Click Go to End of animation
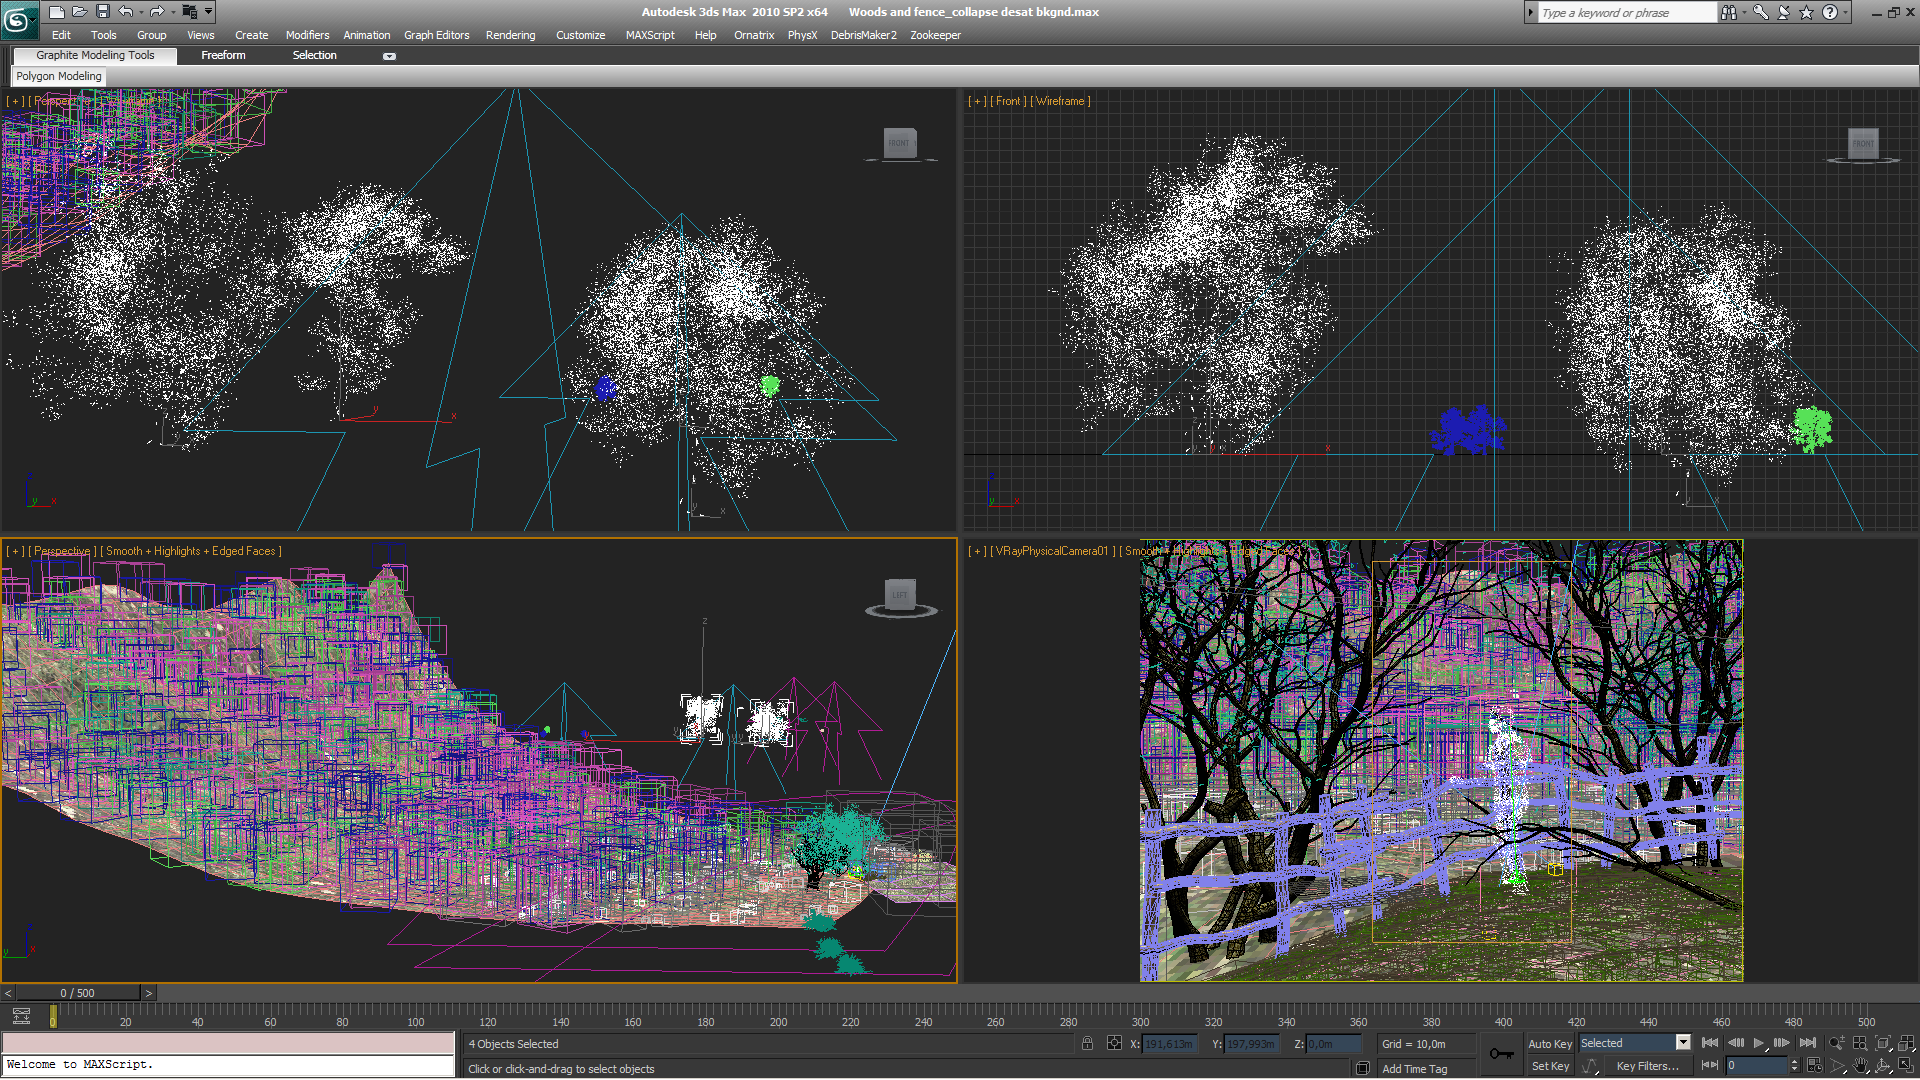Viewport: 1920px width, 1080px height. [1807, 1043]
